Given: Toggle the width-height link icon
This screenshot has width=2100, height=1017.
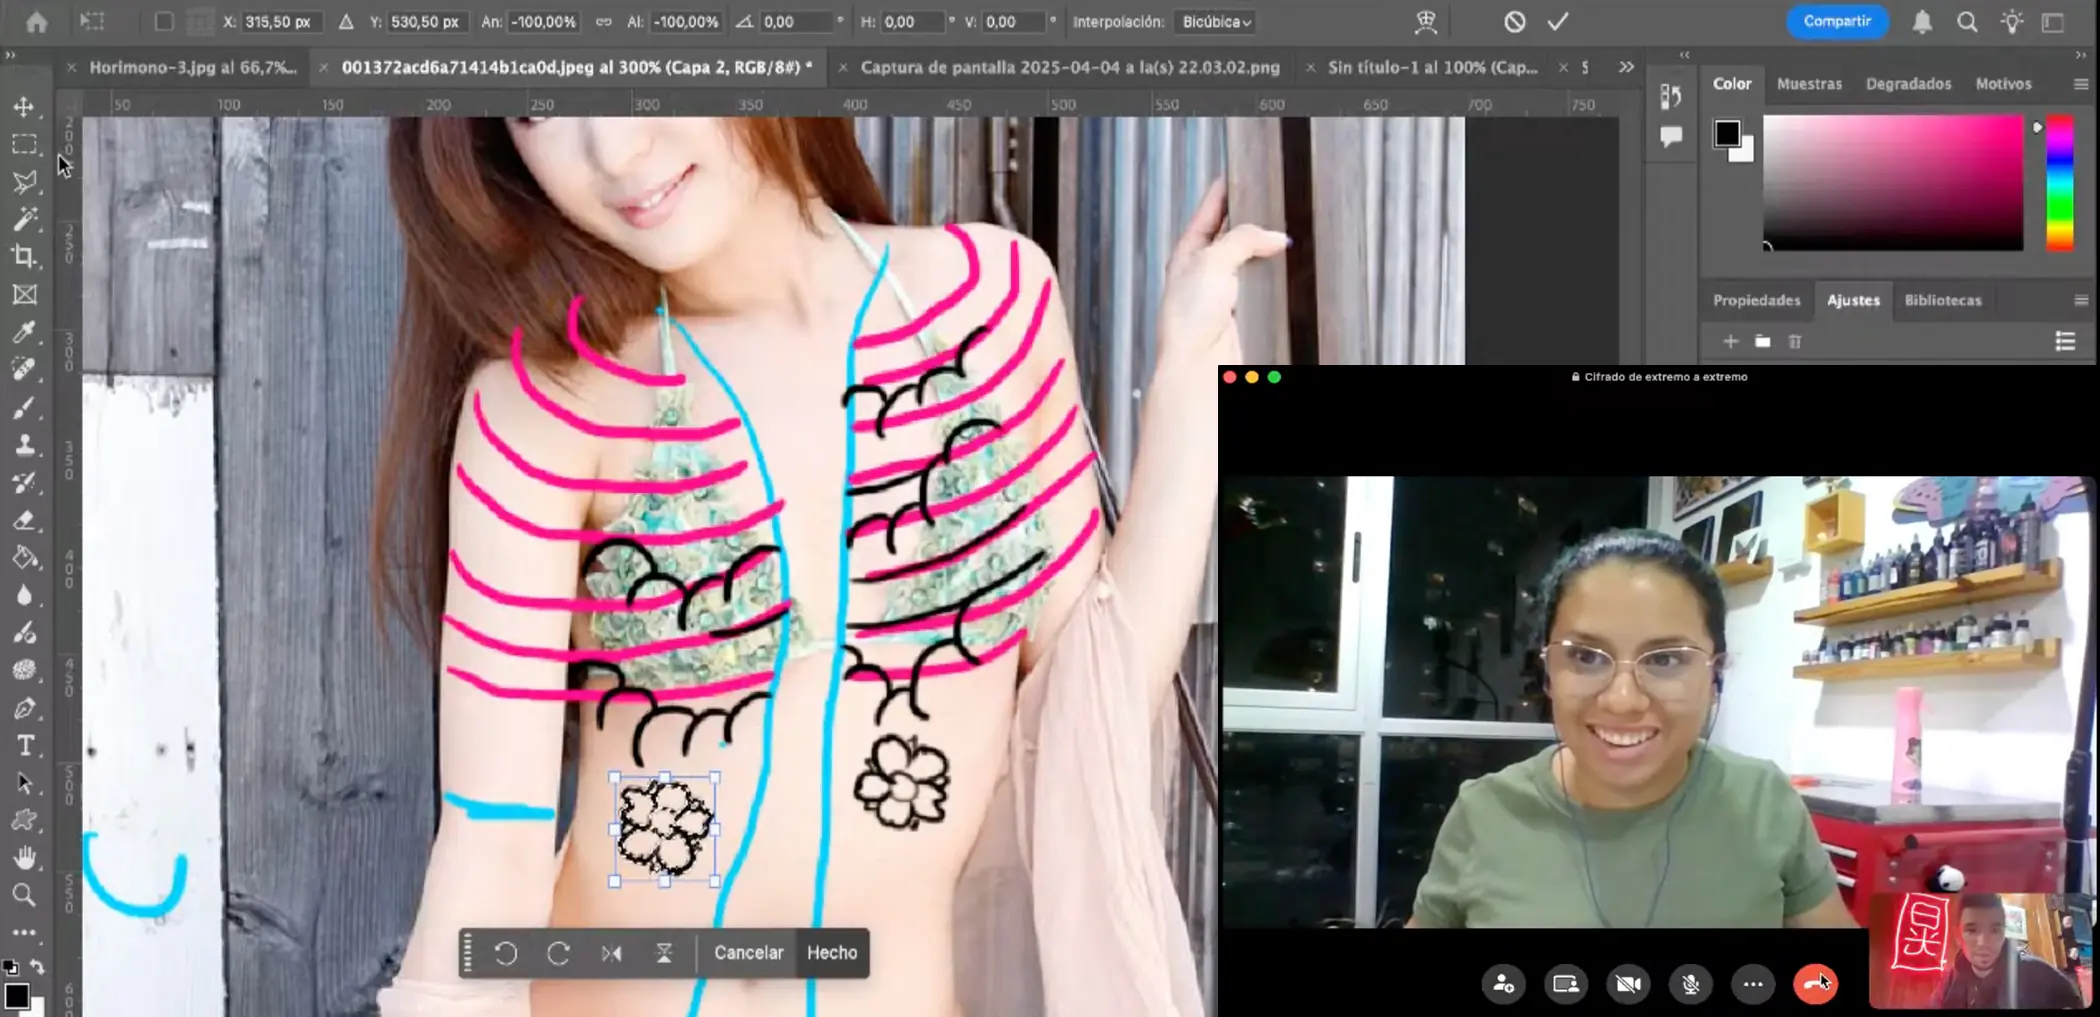Looking at the screenshot, I should pos(603,21).
